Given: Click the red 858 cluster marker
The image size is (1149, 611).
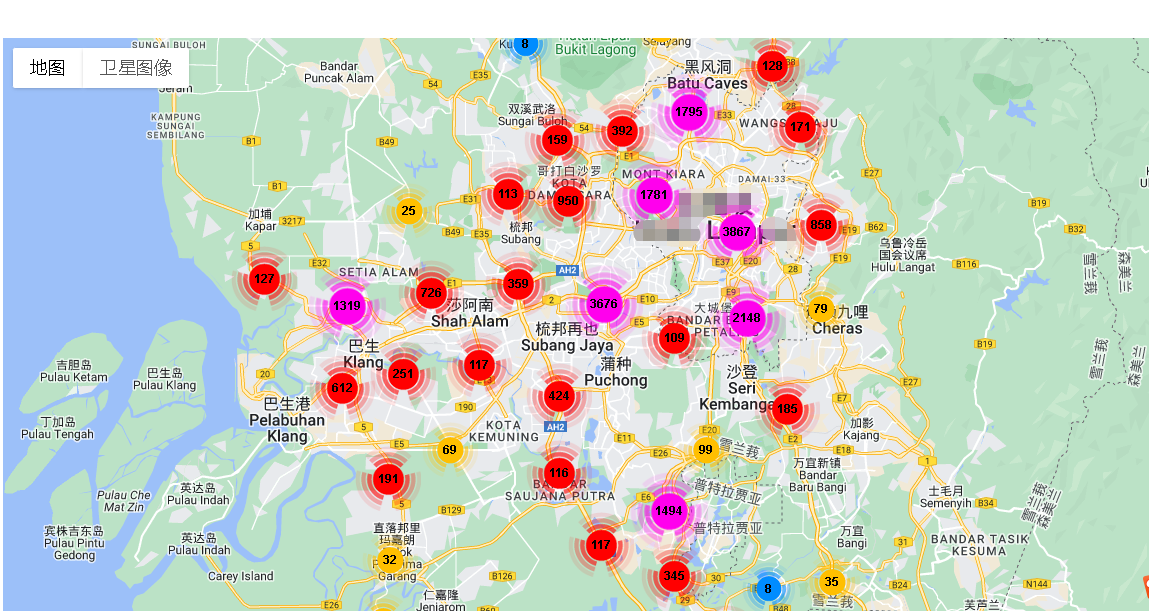Looking at the screenshot, I should (x=821, y=225).
